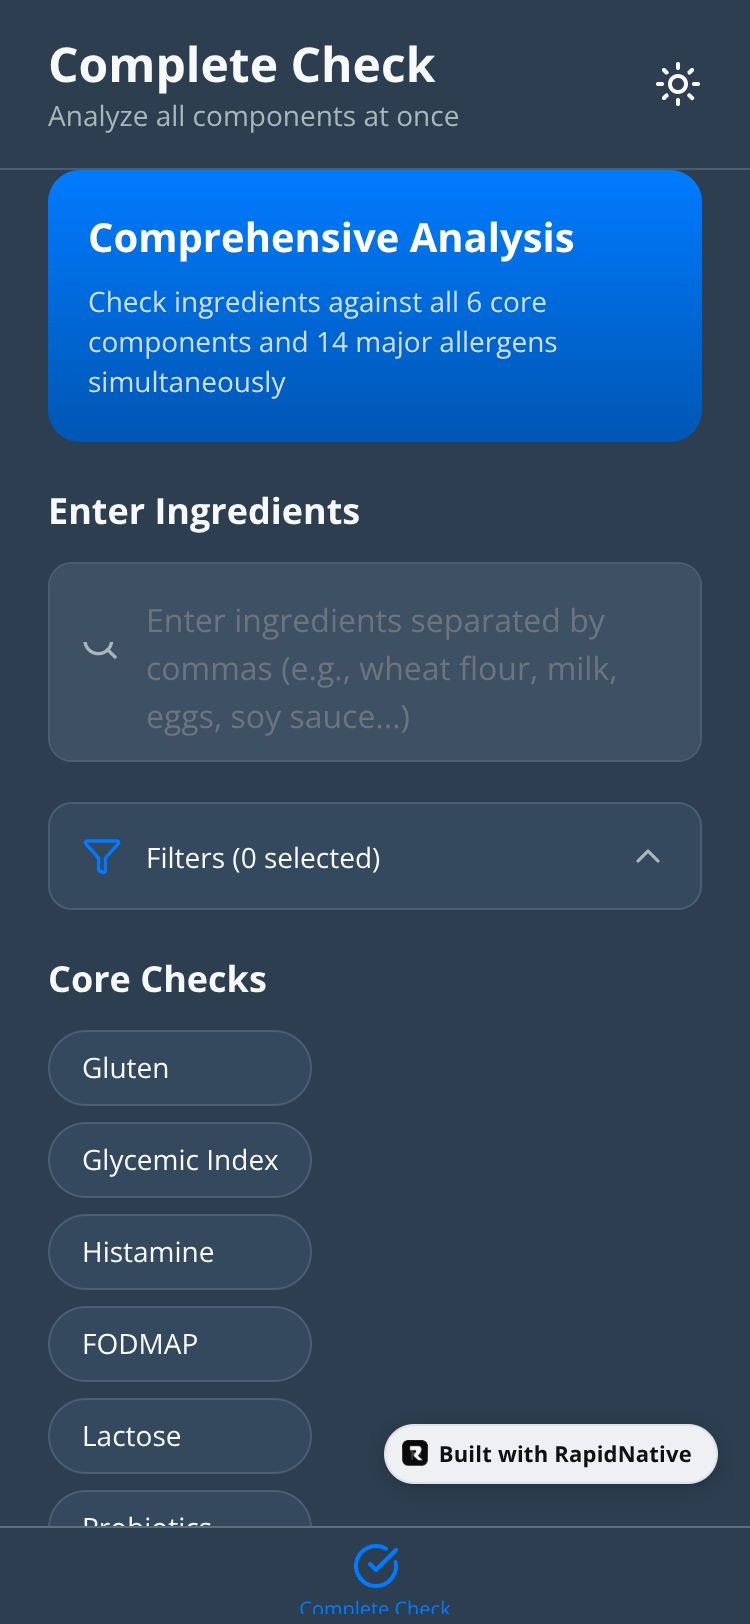750x1624 pixels.
Task: Toggle the Probiotics chip at the bottom
Action: pos(180,1512)
